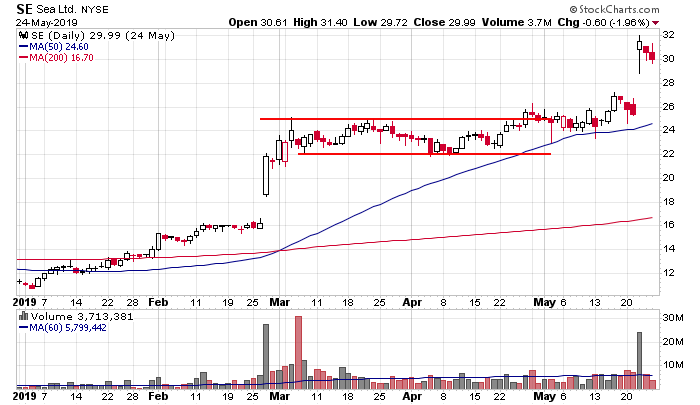Click the Close 29.99 value
The height and width of the screenshot is (405, 700).
[444, 22]
